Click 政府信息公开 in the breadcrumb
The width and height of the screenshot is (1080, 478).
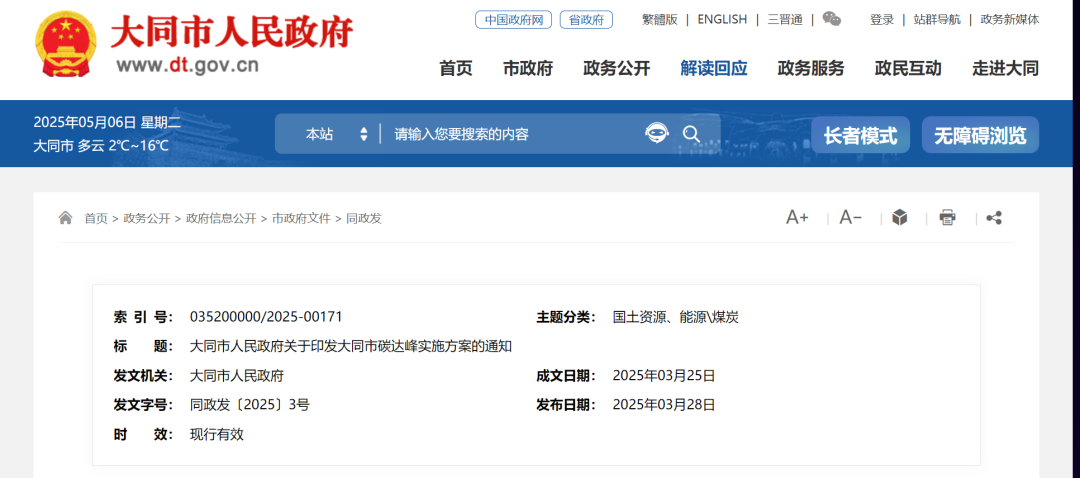221,218
